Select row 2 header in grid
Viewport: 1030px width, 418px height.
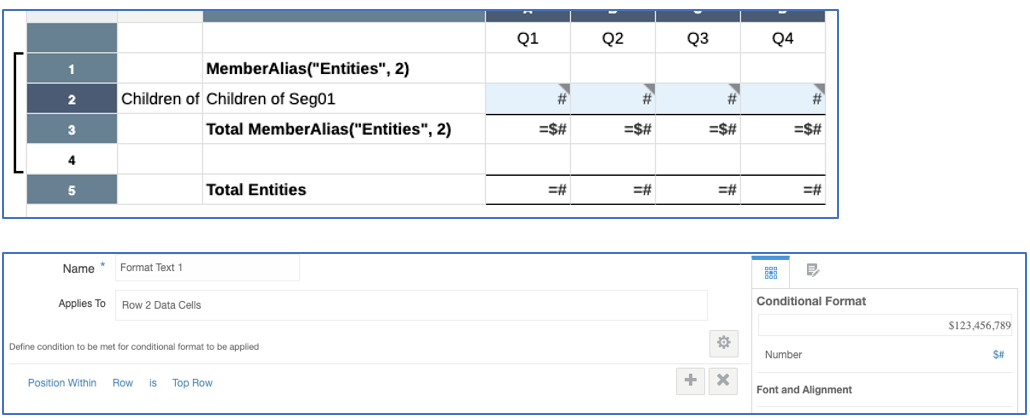coord(71,99)
